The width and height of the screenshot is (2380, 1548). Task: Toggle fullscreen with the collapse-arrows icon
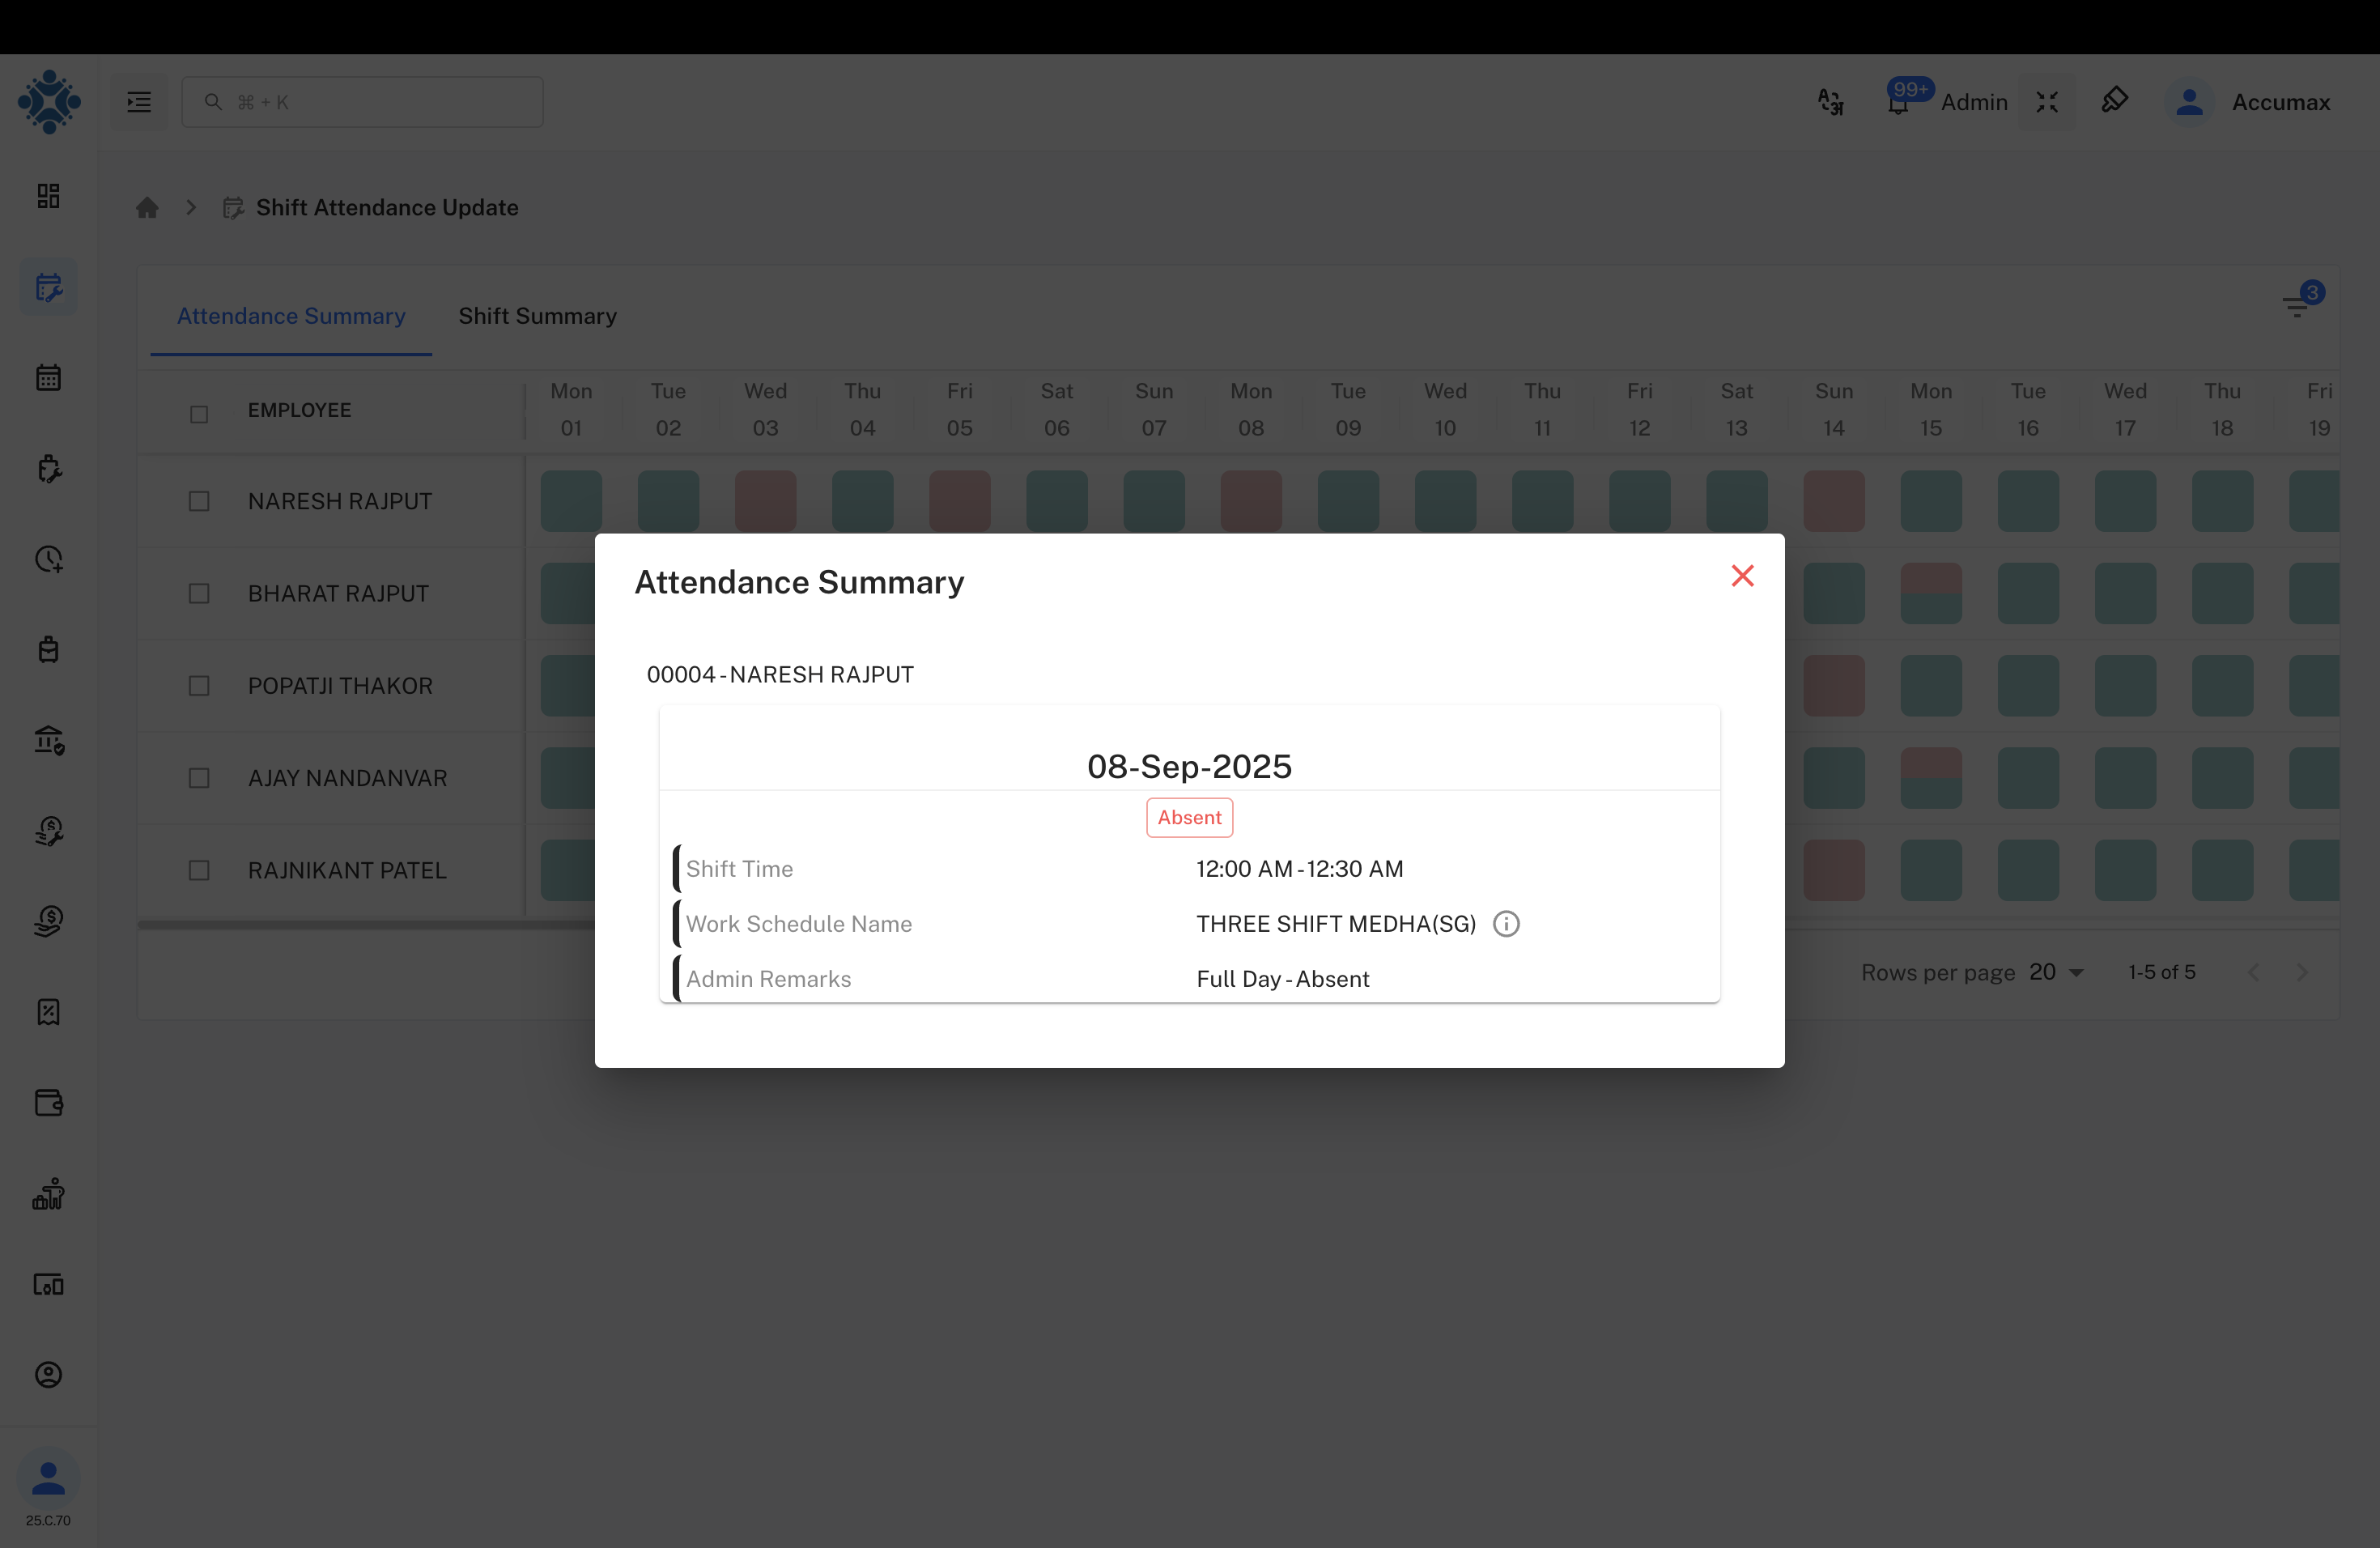pos(2047,102)
